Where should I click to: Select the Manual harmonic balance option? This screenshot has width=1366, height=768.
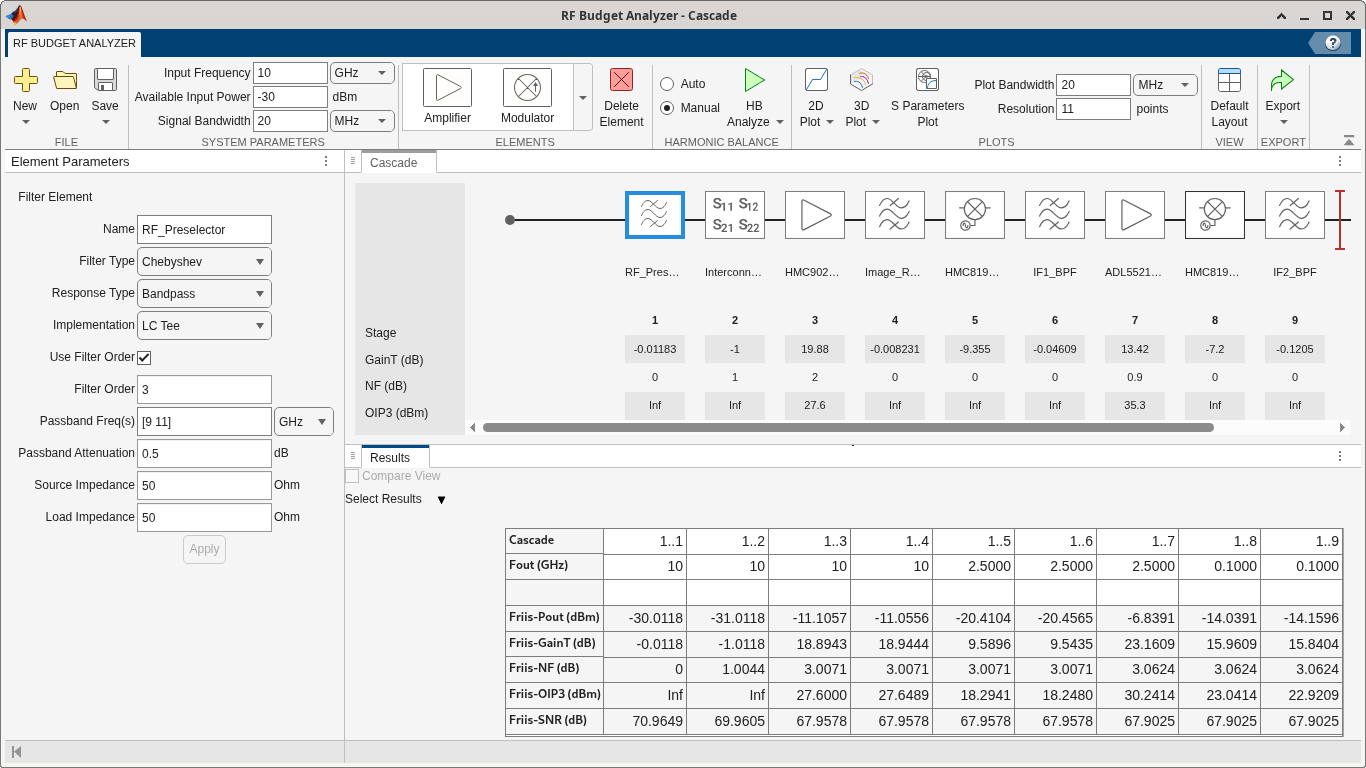pyautogui.click(x=667, y=108)
